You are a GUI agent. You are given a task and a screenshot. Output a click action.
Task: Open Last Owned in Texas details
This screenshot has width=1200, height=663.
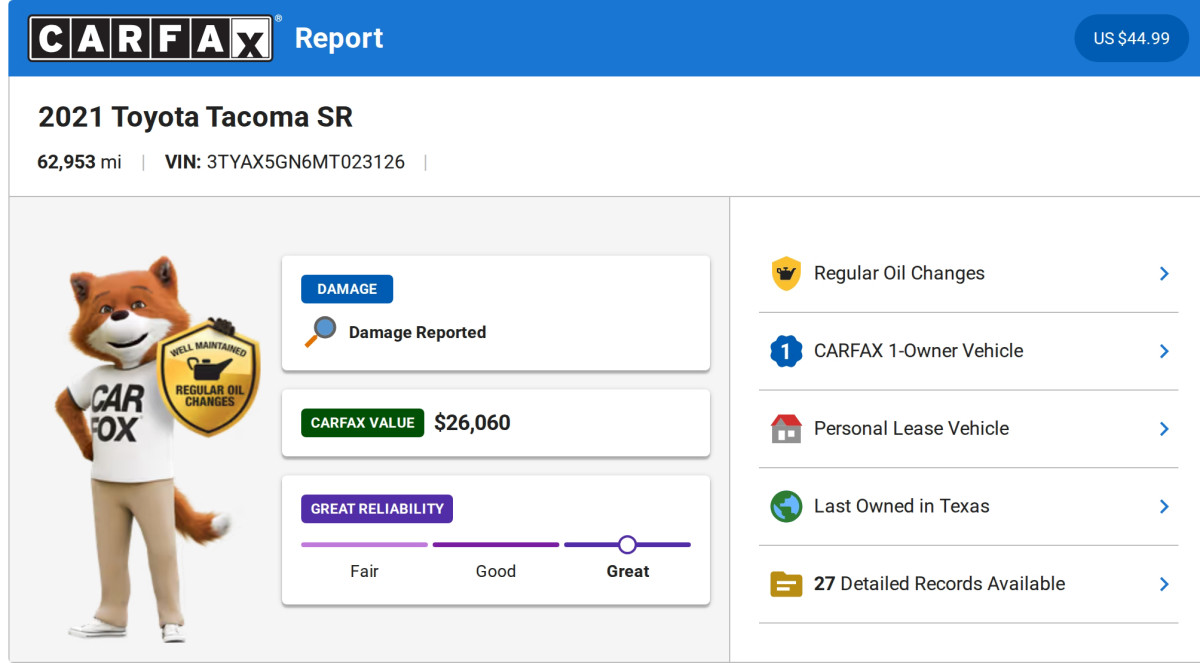coord(901,506)
